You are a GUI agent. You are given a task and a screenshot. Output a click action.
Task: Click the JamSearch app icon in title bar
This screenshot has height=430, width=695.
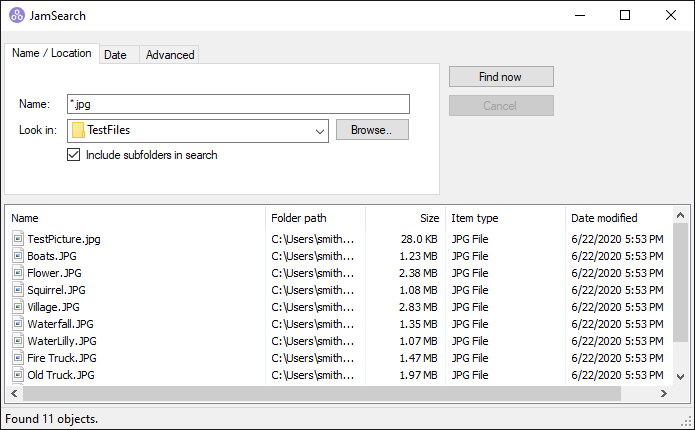pos(15,15)
